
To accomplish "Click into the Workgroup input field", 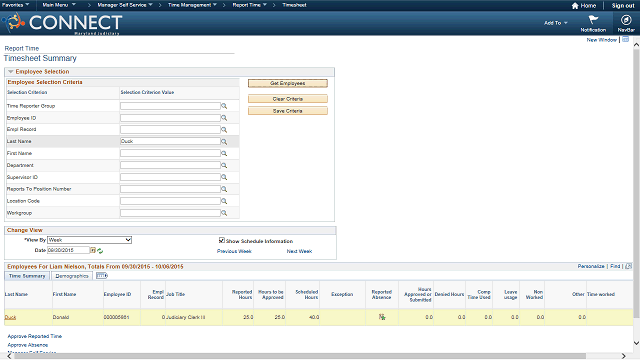I will pos(170,213).
